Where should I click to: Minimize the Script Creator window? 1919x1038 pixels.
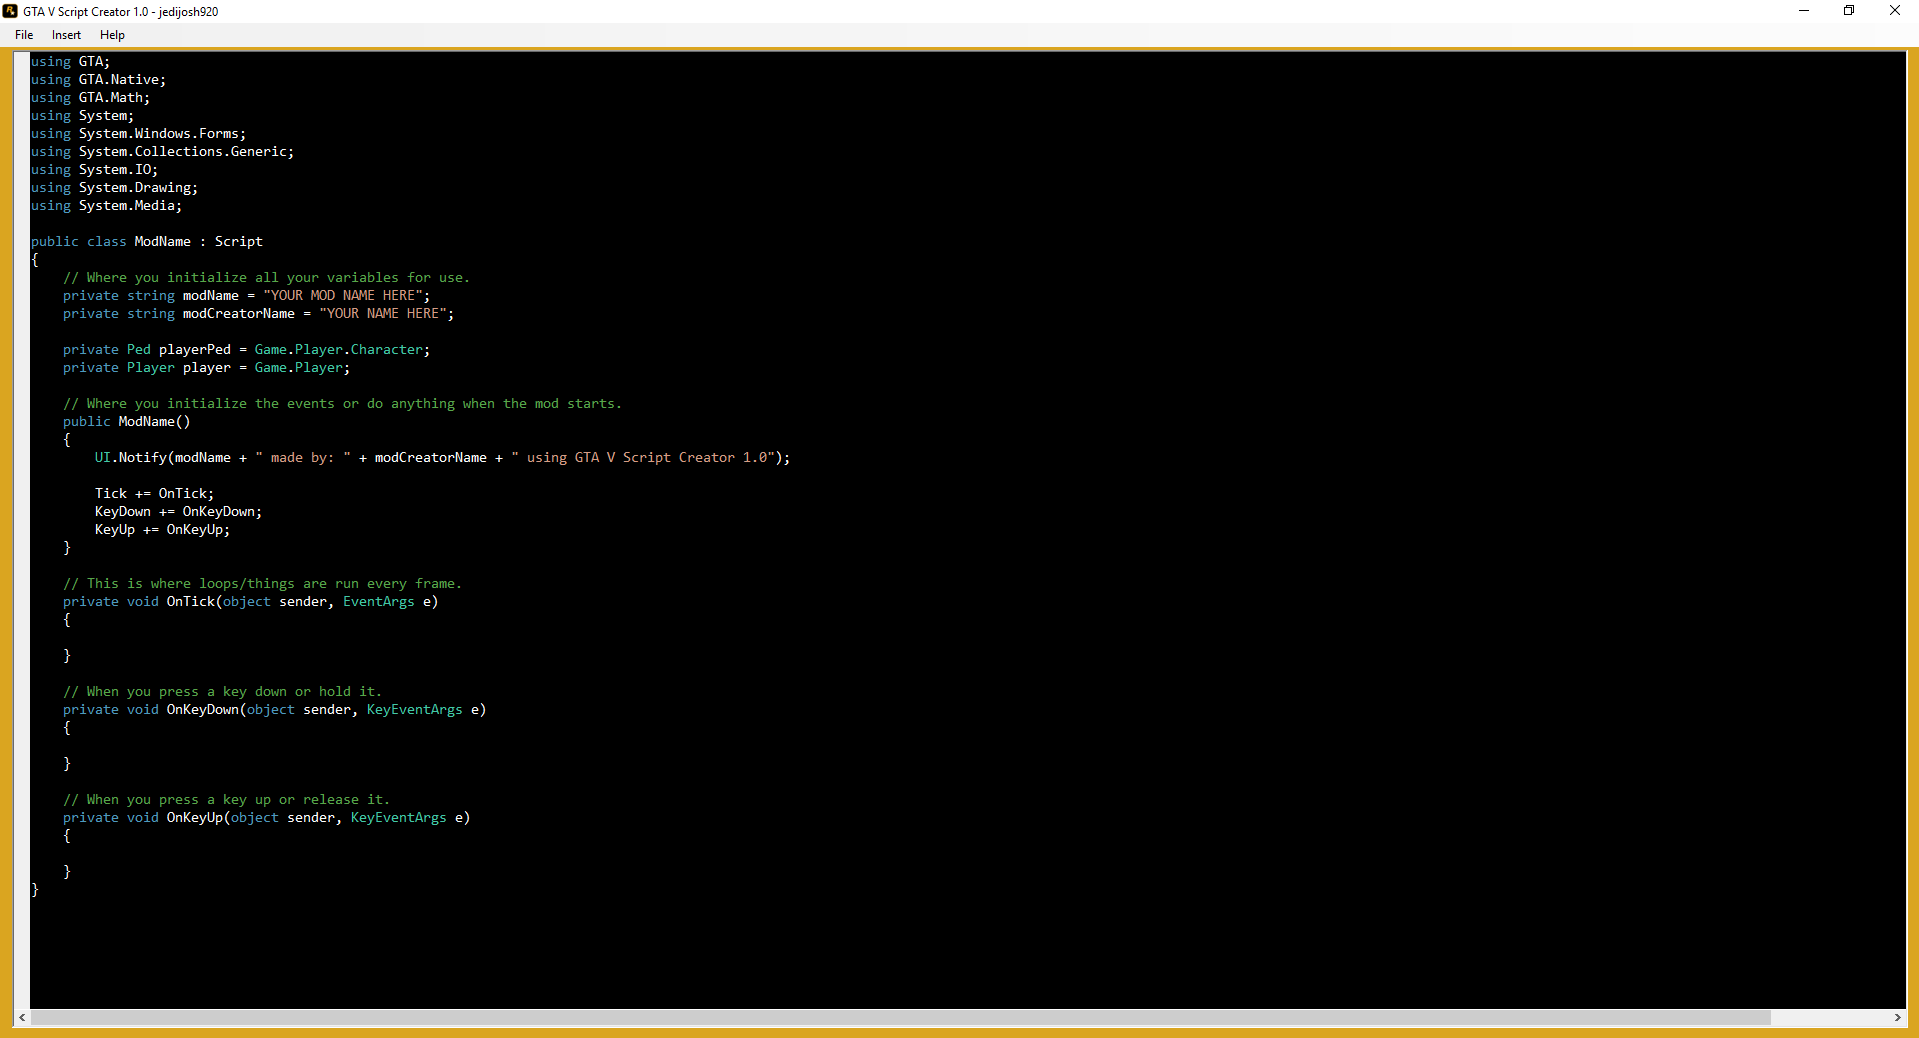(x=1804, y=11)
